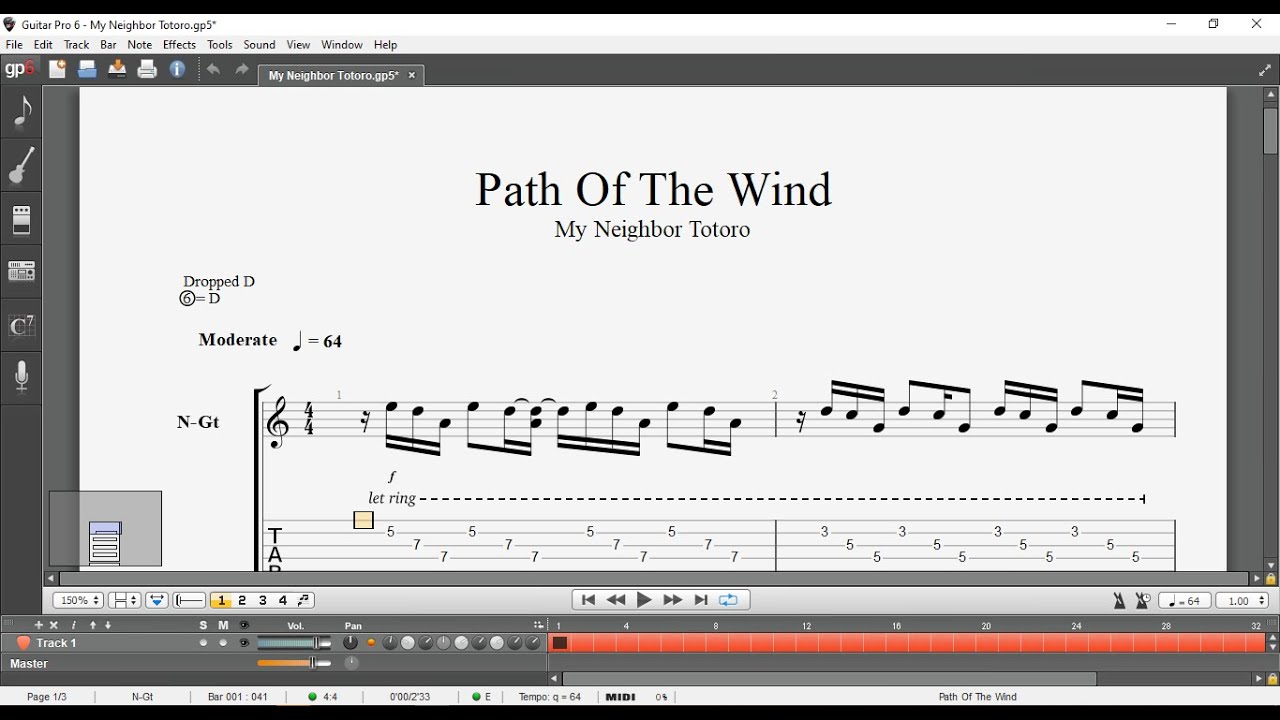1280x720 pixels.
Task: Close the My Neighbor Totoro.gp5 tab
Action: 412,75
